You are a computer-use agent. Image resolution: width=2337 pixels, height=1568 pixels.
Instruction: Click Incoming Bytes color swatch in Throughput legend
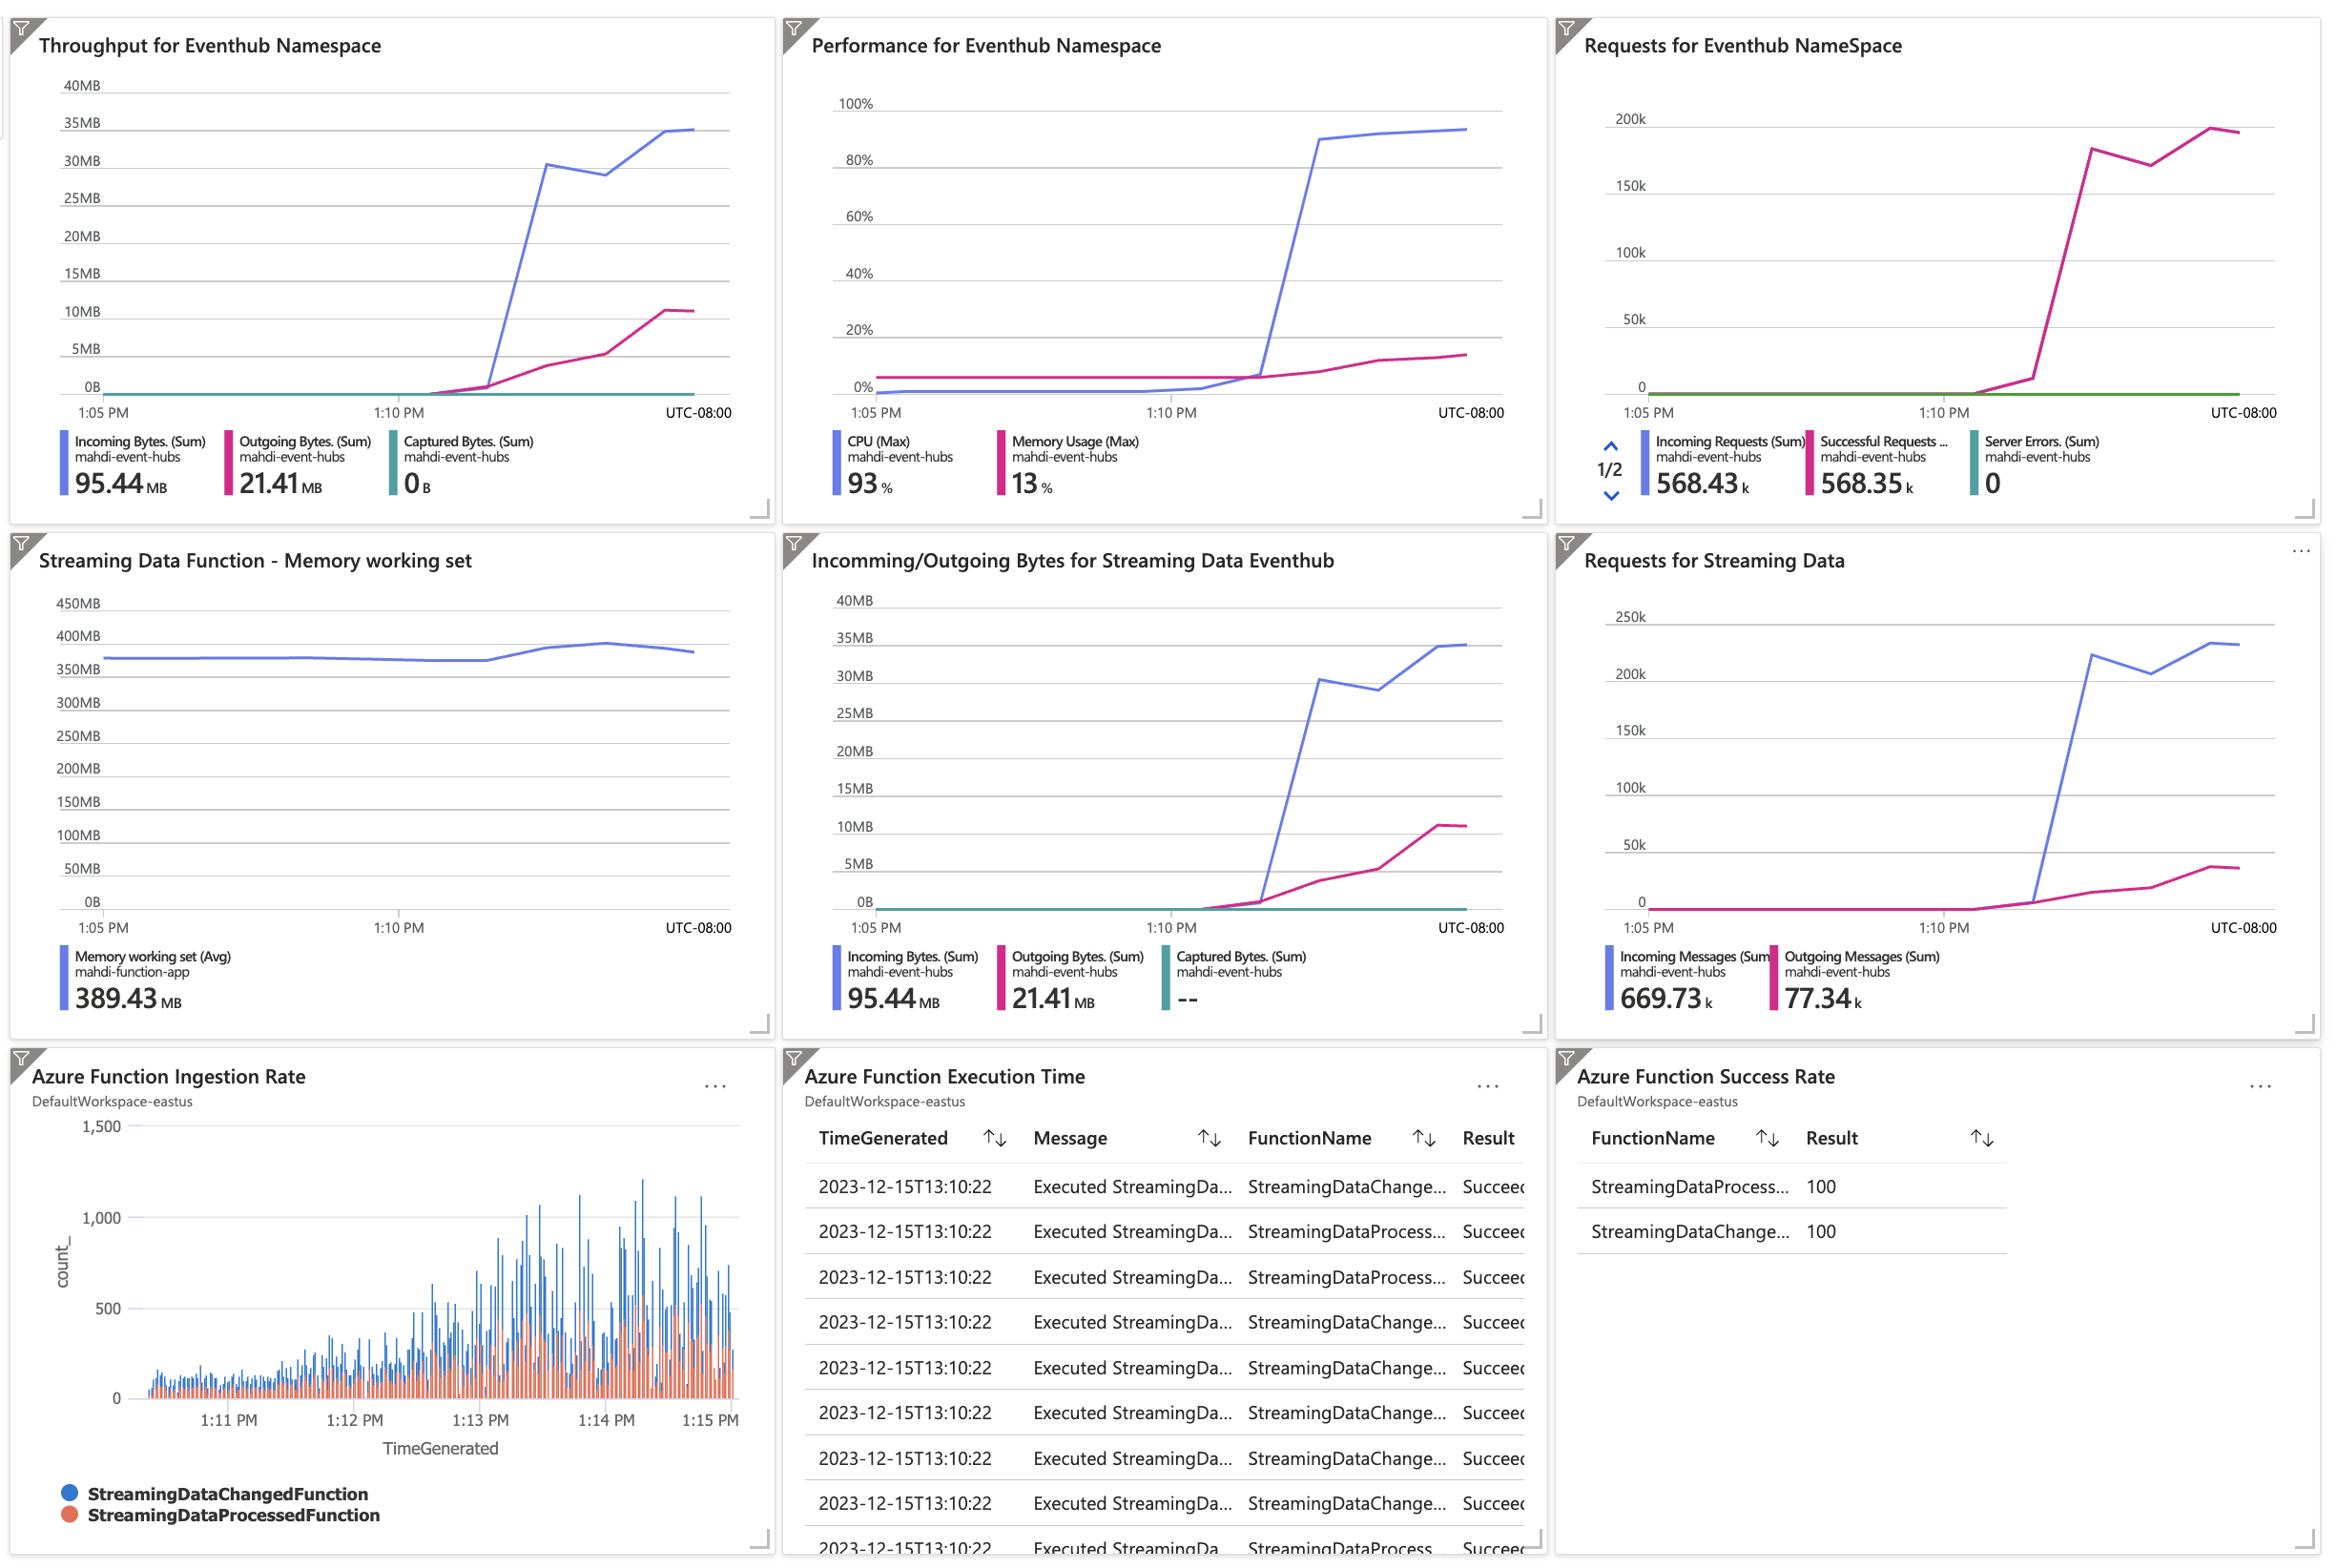tap(65, 463)
